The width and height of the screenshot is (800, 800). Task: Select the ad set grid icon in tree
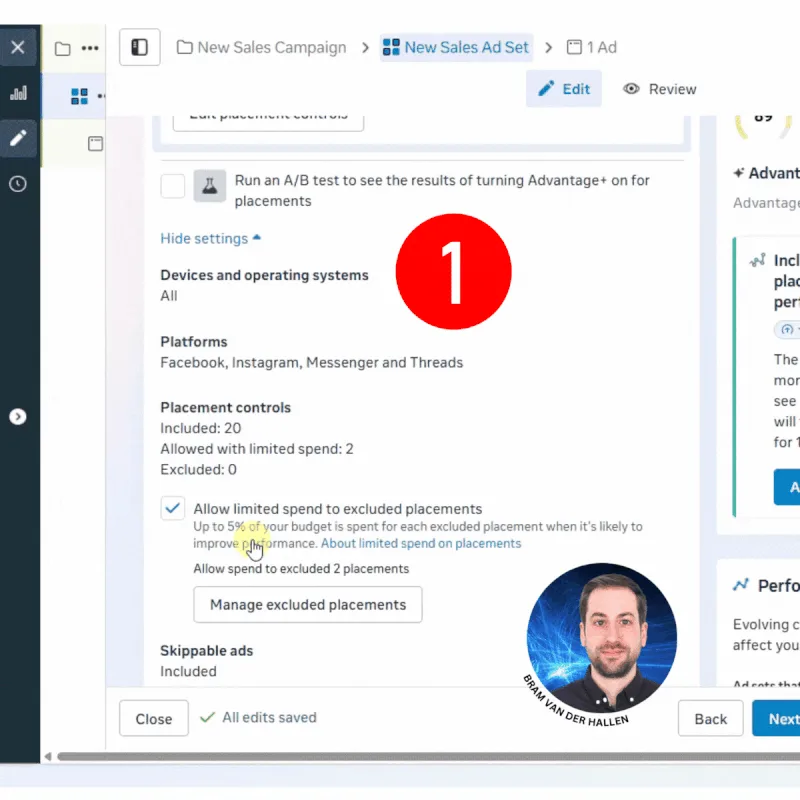[x=79, y=96]
